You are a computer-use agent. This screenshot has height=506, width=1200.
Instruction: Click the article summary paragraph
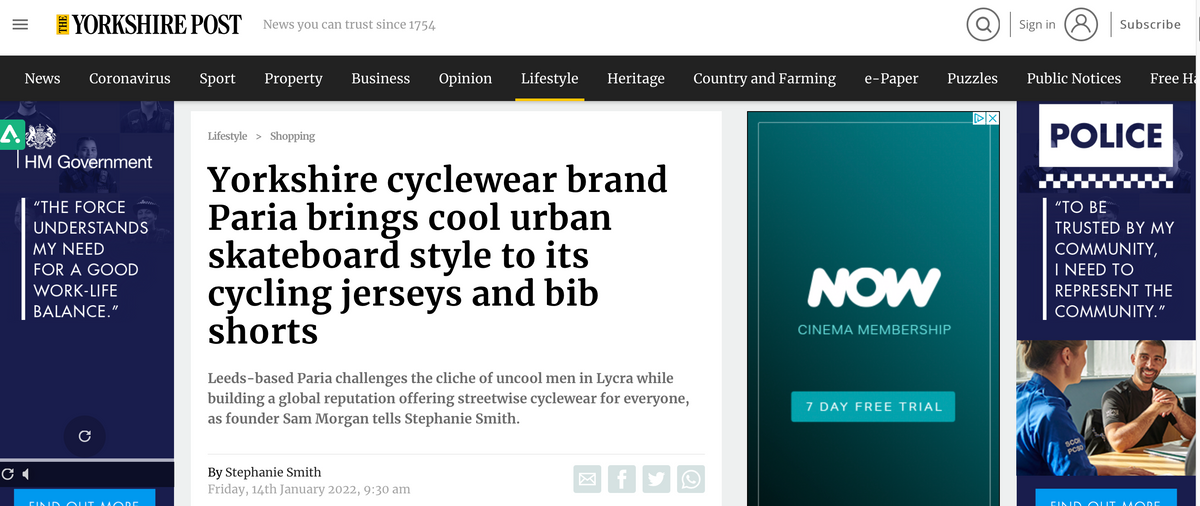coord(448,398)
